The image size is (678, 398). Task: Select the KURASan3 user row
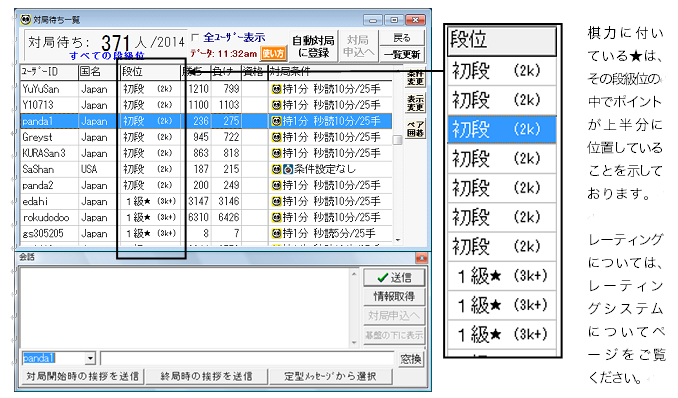click(x=206, y=153)
